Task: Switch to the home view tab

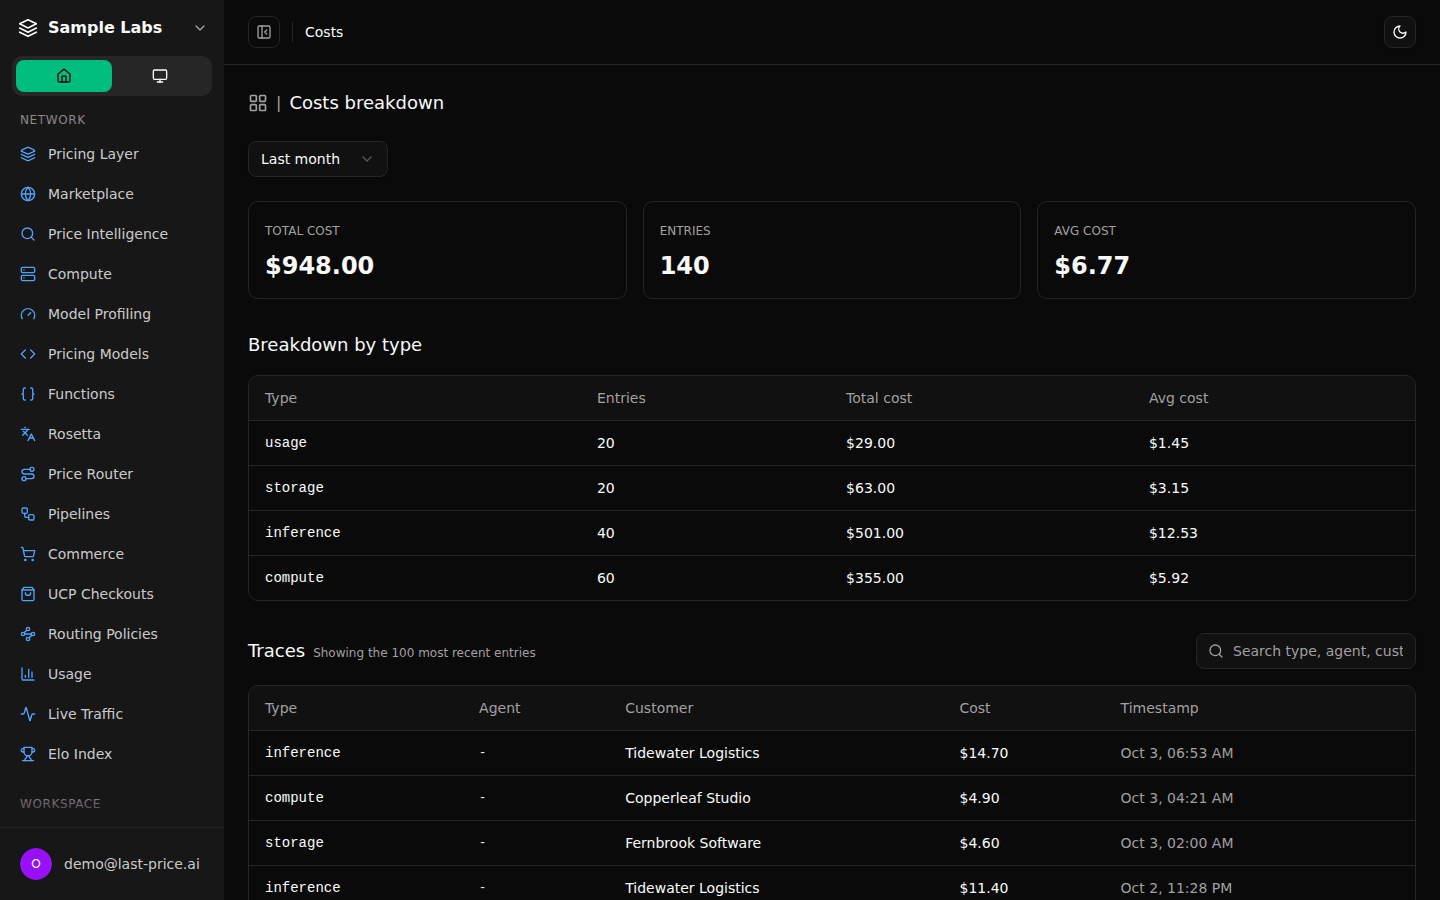Action: pyautogui.click(x=64, y=76)
